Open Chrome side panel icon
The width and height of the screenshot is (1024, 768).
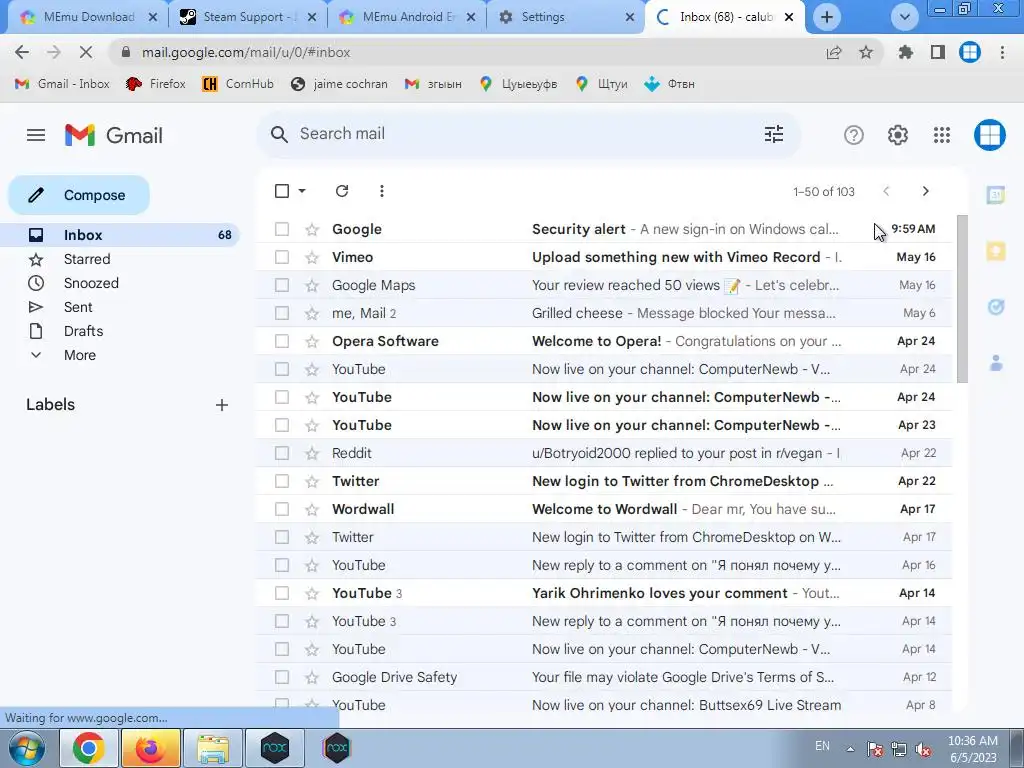pos(938,52)
